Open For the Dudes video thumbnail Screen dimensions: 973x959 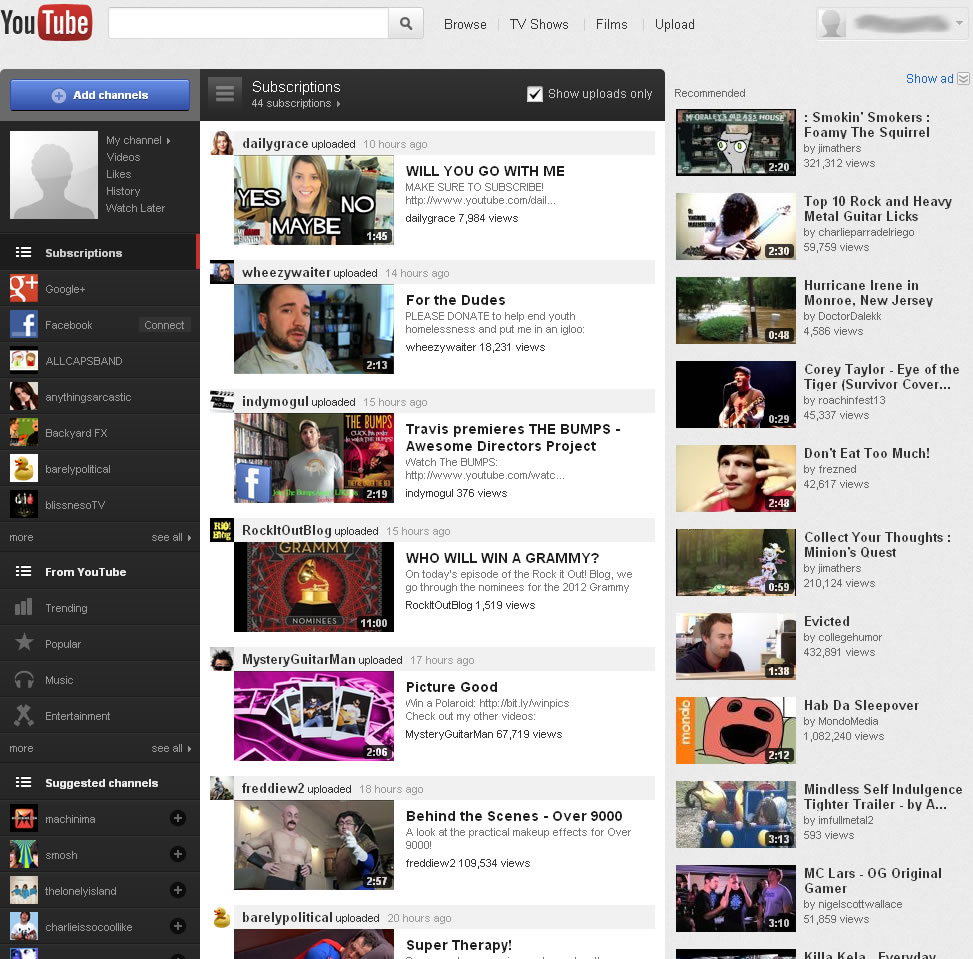(x=313, y=329)
